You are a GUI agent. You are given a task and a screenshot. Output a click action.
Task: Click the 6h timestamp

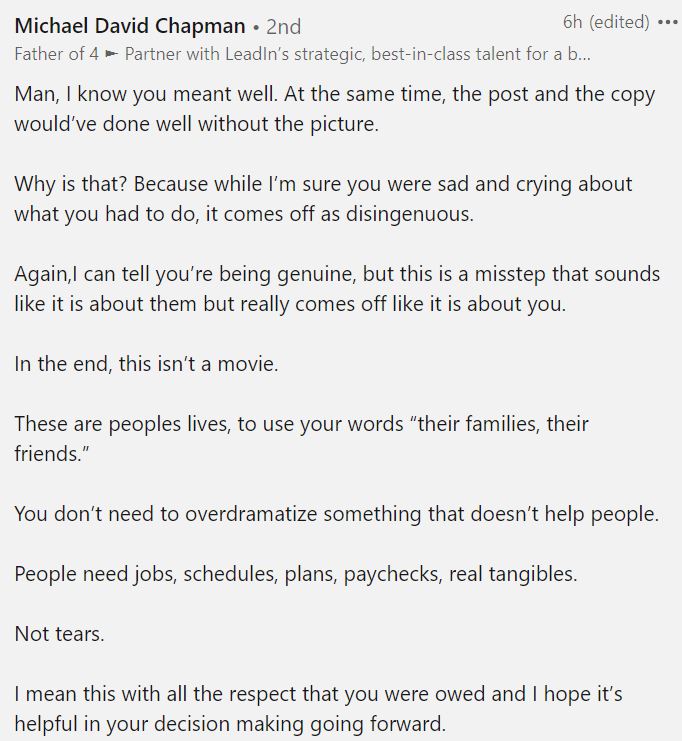572,22
